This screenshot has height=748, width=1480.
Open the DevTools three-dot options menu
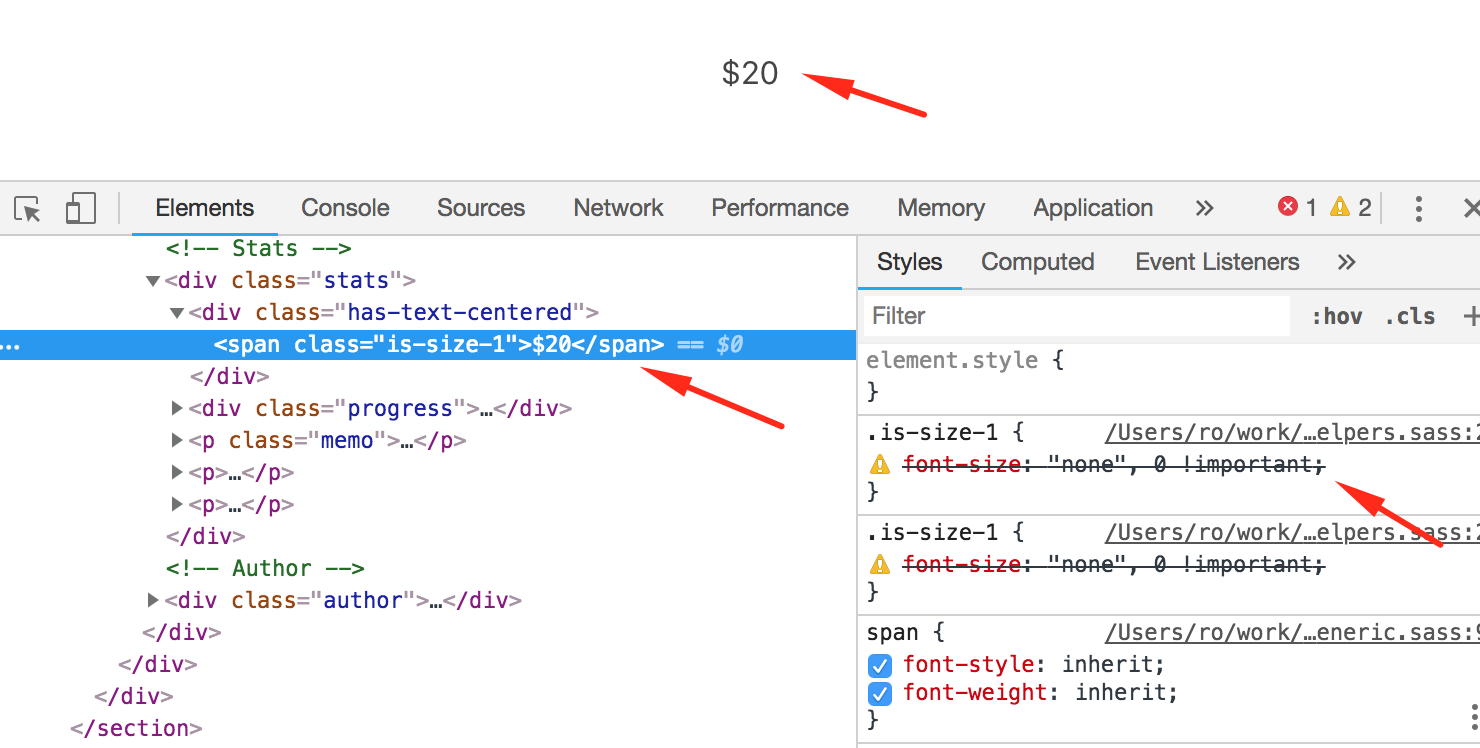(1418, 208)
